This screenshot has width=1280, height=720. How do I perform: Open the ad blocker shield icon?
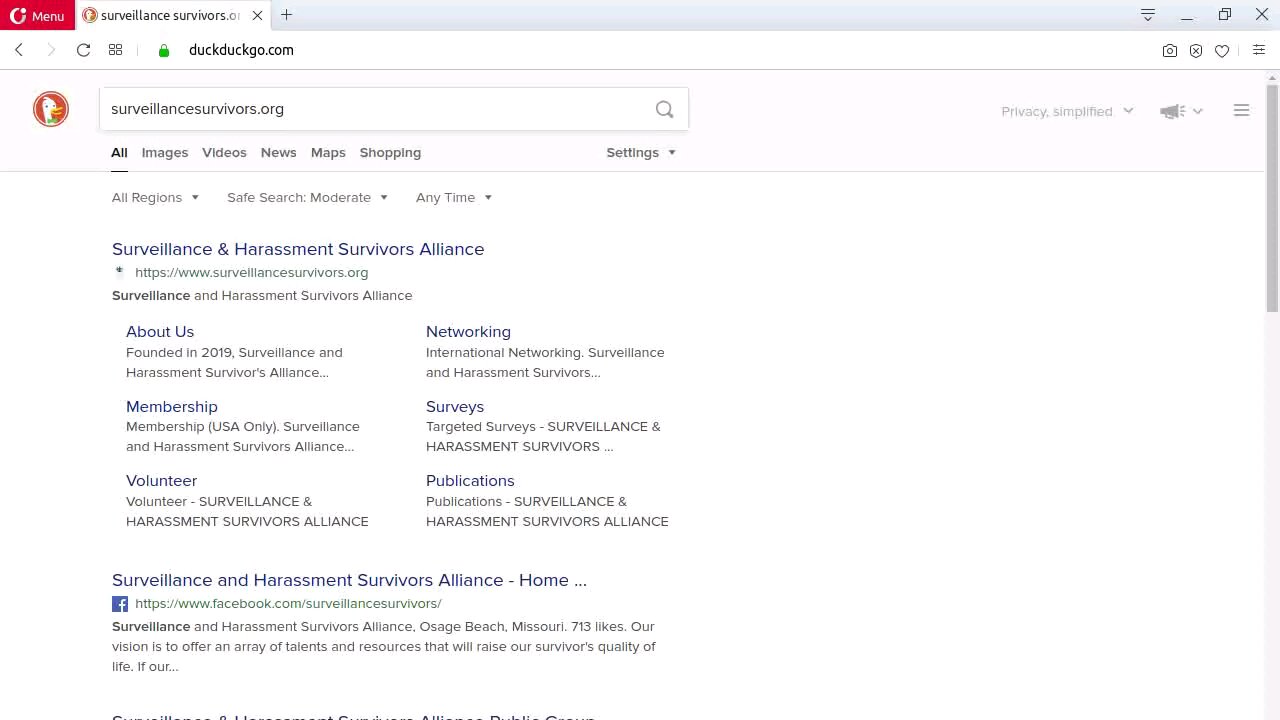tap(1196, 51)
